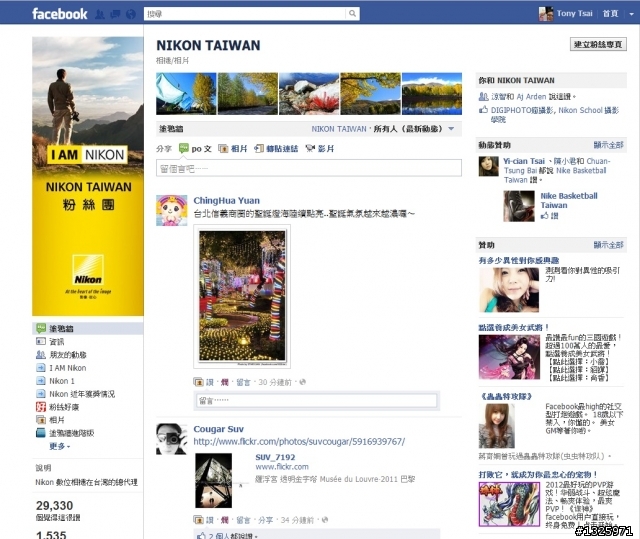The width and height of the screenshot is (640, 539).
Task: Click the search magnifier button
Action: [352, 14]
